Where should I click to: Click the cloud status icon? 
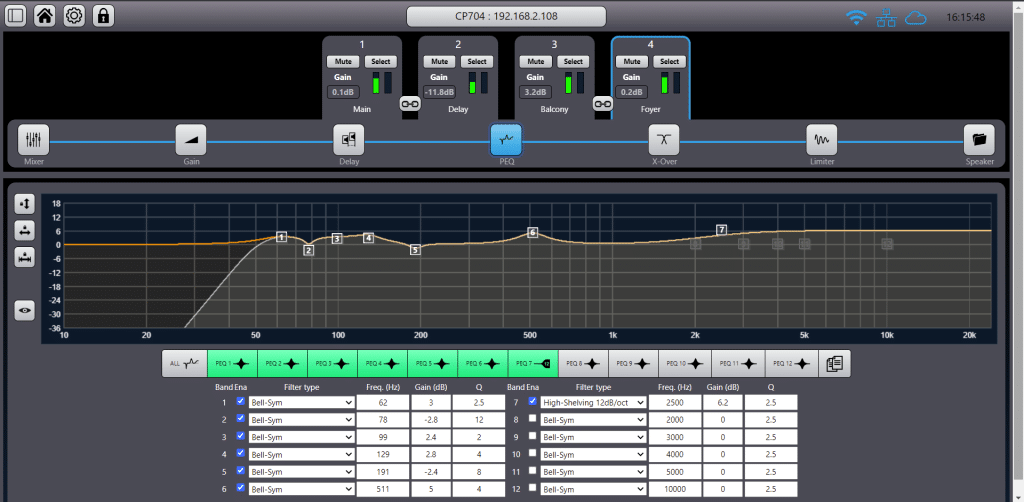tap(916, 18)
